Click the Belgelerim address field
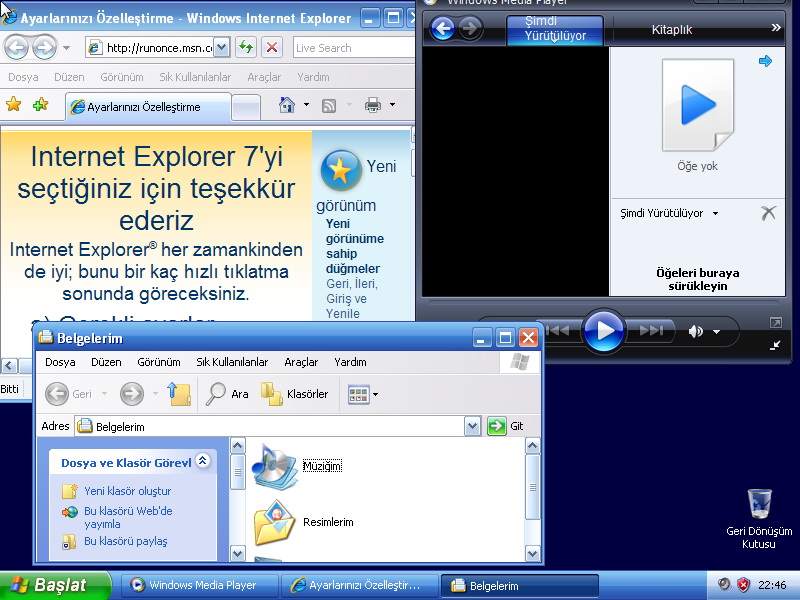Screen dimensions: 800x600 click(279, 426)
